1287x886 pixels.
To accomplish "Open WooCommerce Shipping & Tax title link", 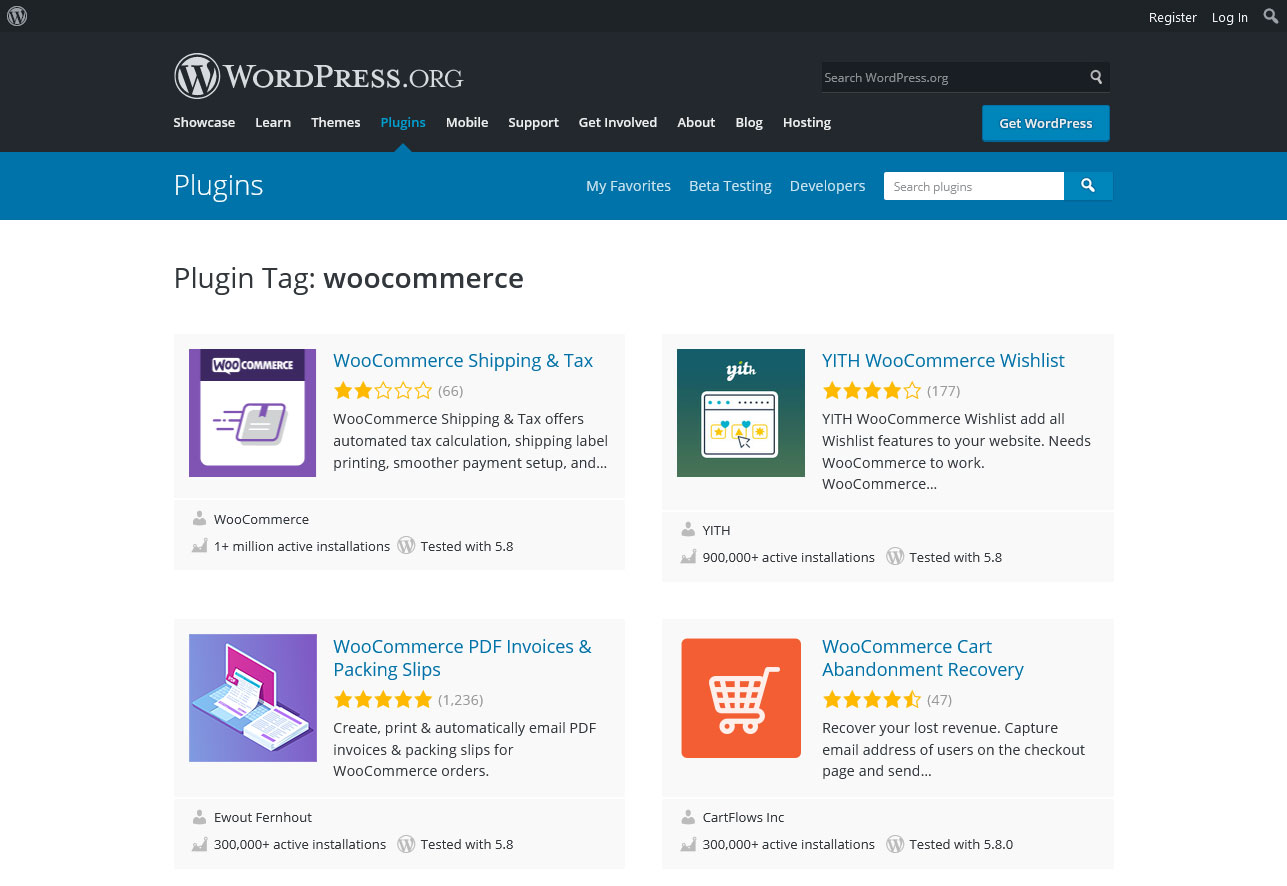I will pyautogui.click(x=463, y=361).
